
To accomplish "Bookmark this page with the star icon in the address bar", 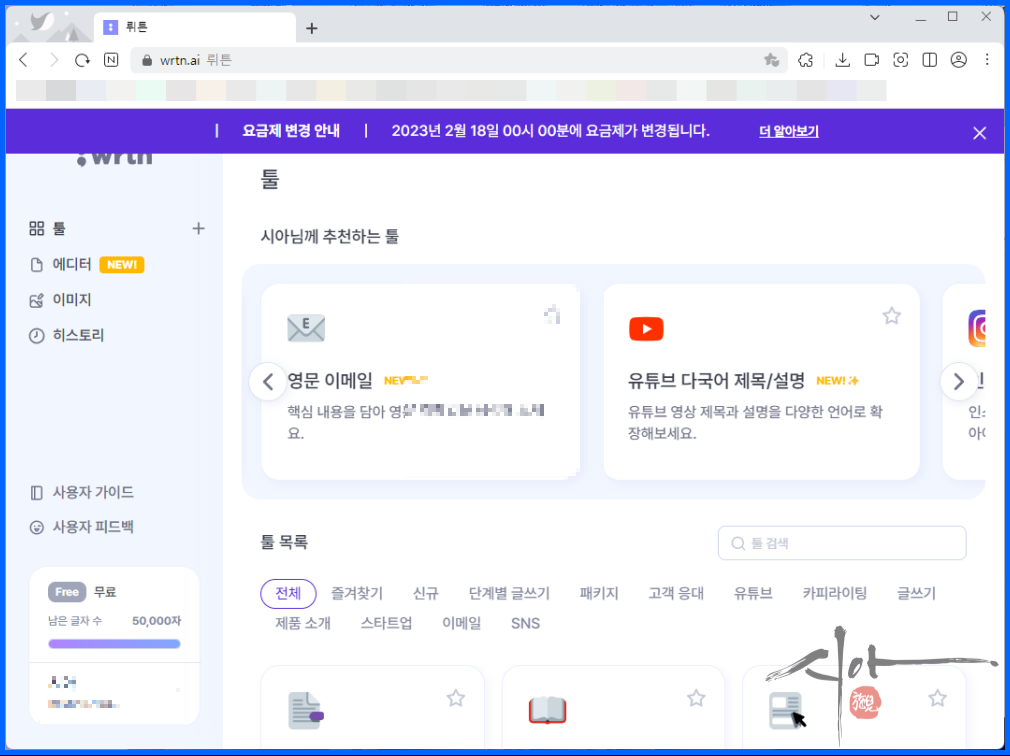I will (x=771, y=60).
